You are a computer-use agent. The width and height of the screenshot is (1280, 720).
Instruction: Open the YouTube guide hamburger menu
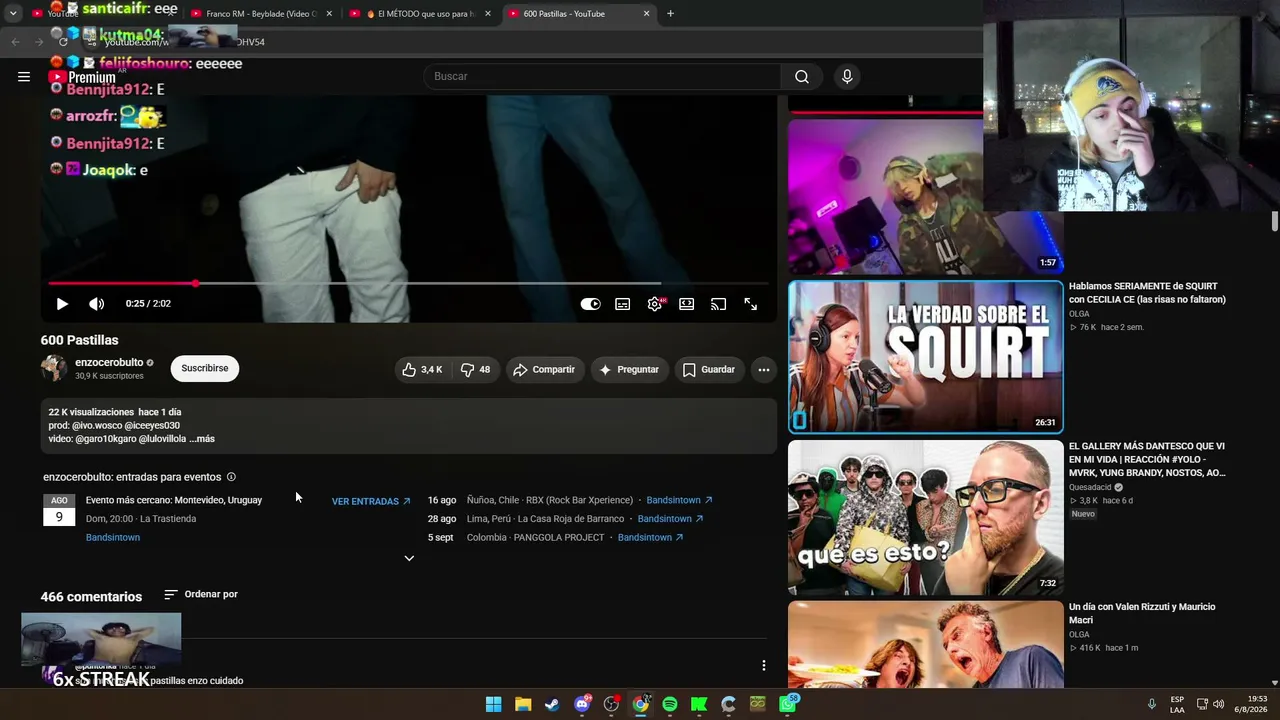point(24,77)
